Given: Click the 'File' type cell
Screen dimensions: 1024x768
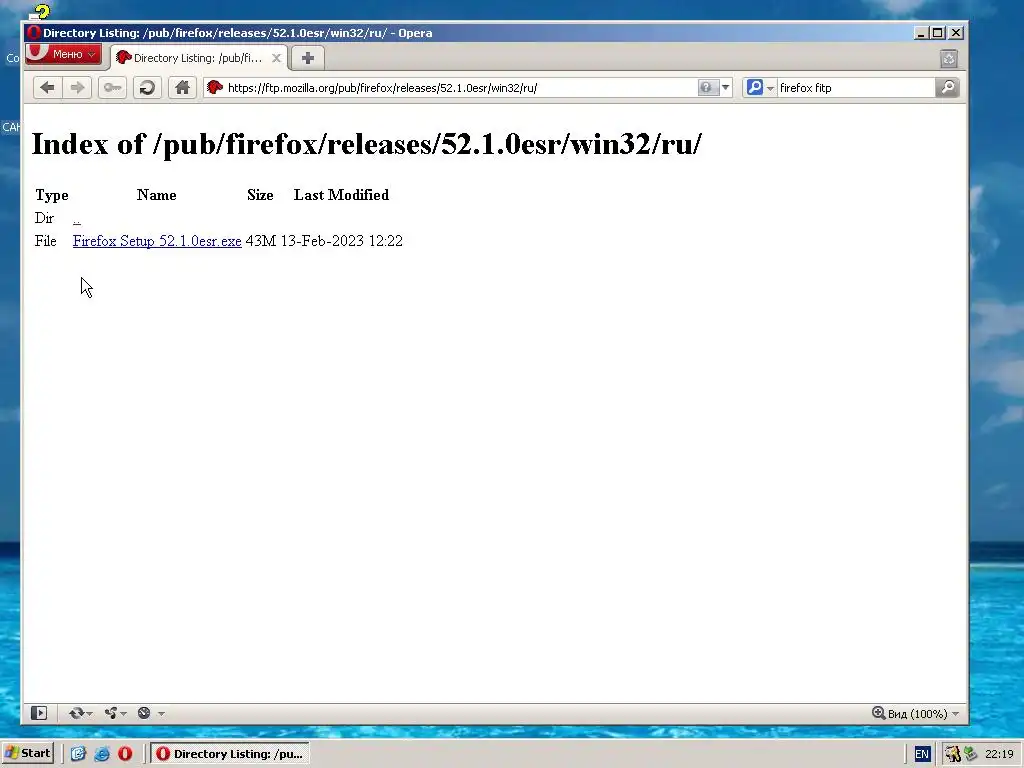Looking at the screenshot, I should 46,241.
